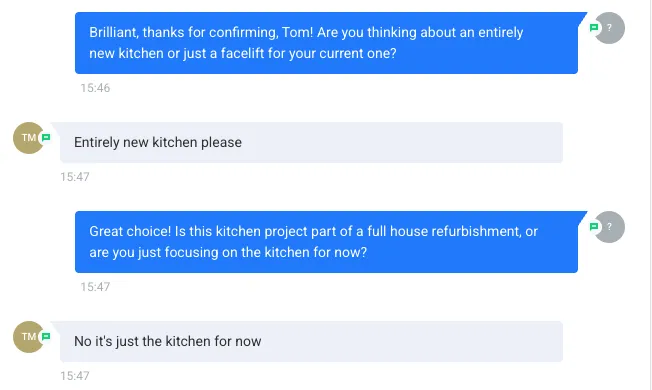652x390 pixels.
Task: Open the gray question-mark avatar next to the 'Great choice!' message
Action: [x=609, y=227]
